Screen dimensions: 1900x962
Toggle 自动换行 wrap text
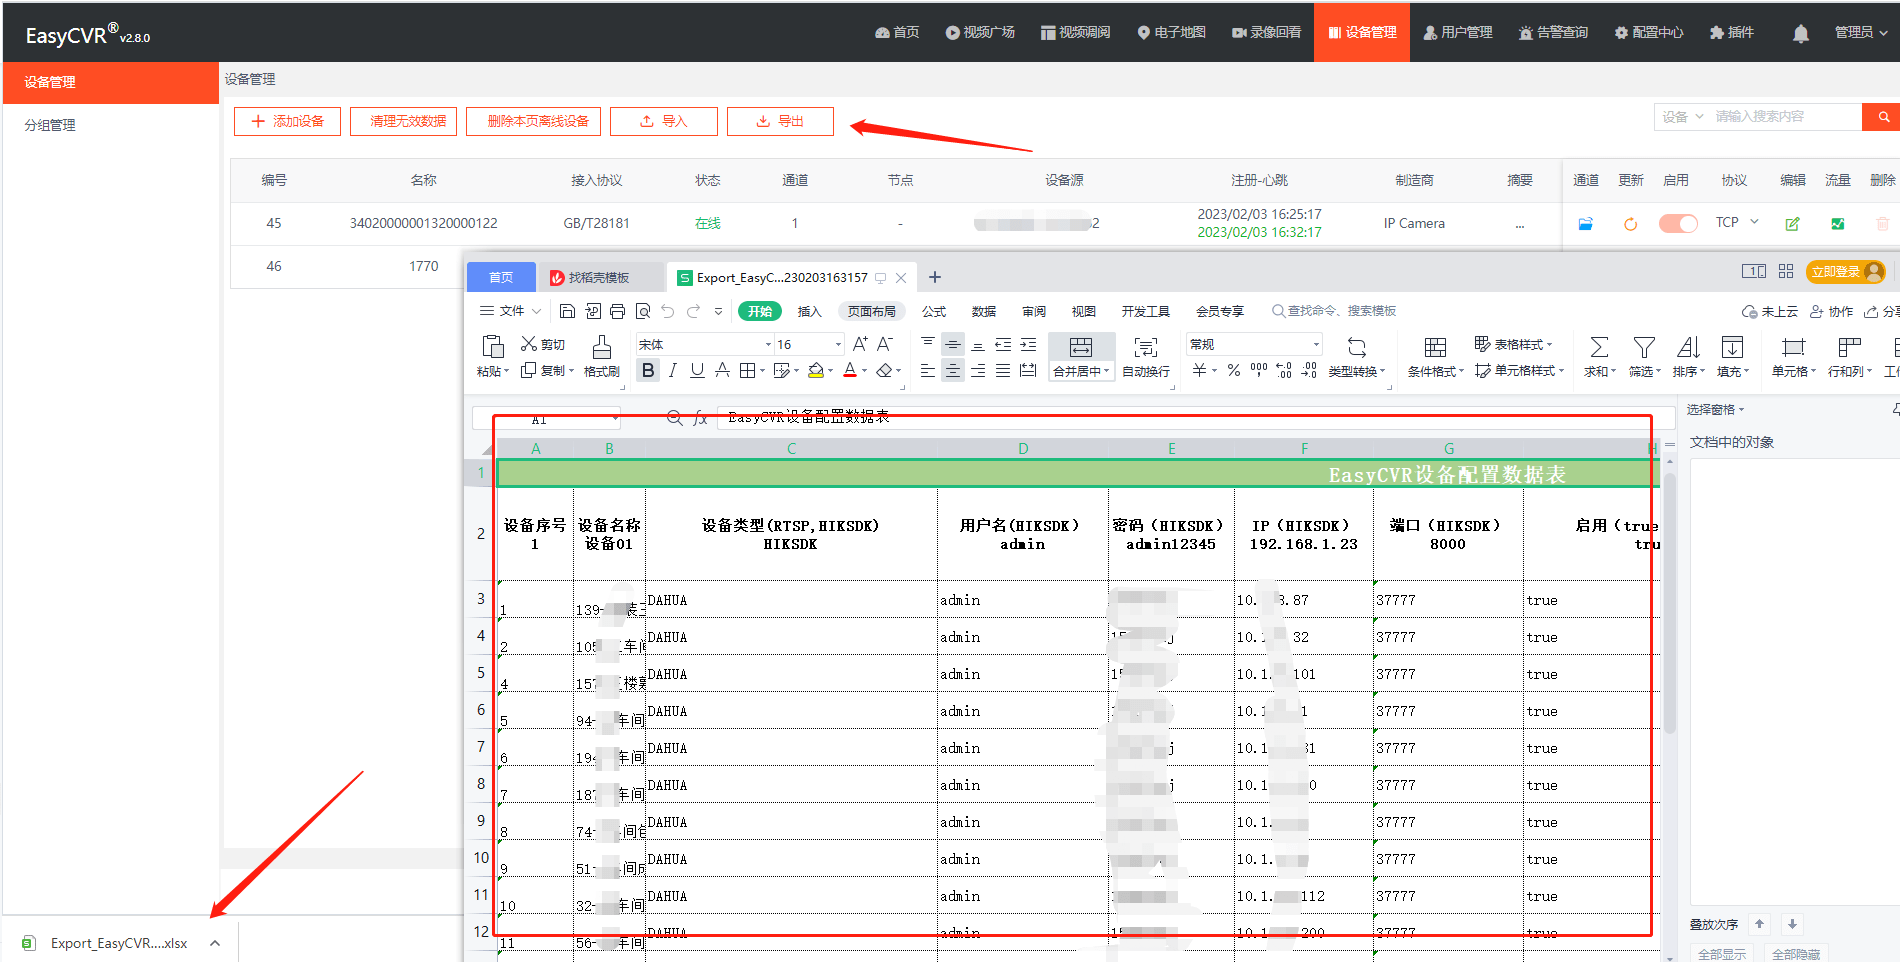(x=1146, y=357)
